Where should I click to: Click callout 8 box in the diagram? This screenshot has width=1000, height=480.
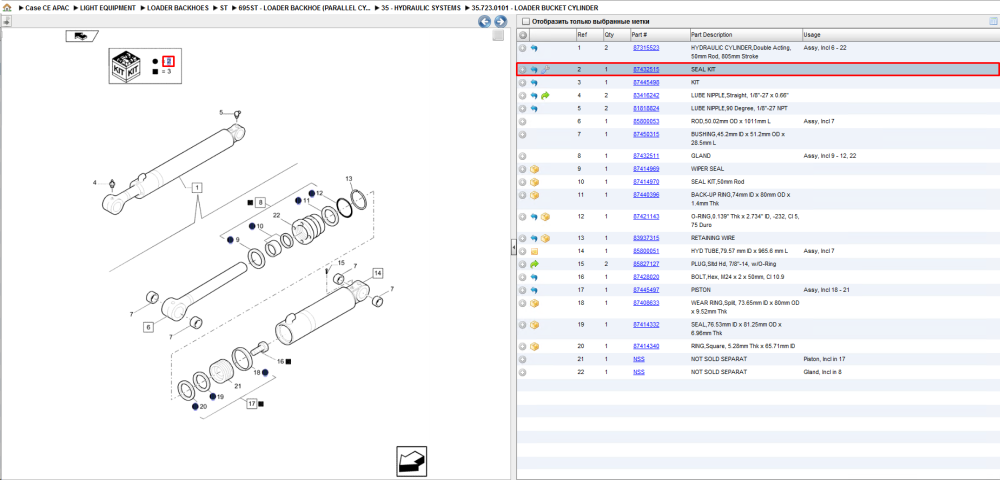pos(260,203)
